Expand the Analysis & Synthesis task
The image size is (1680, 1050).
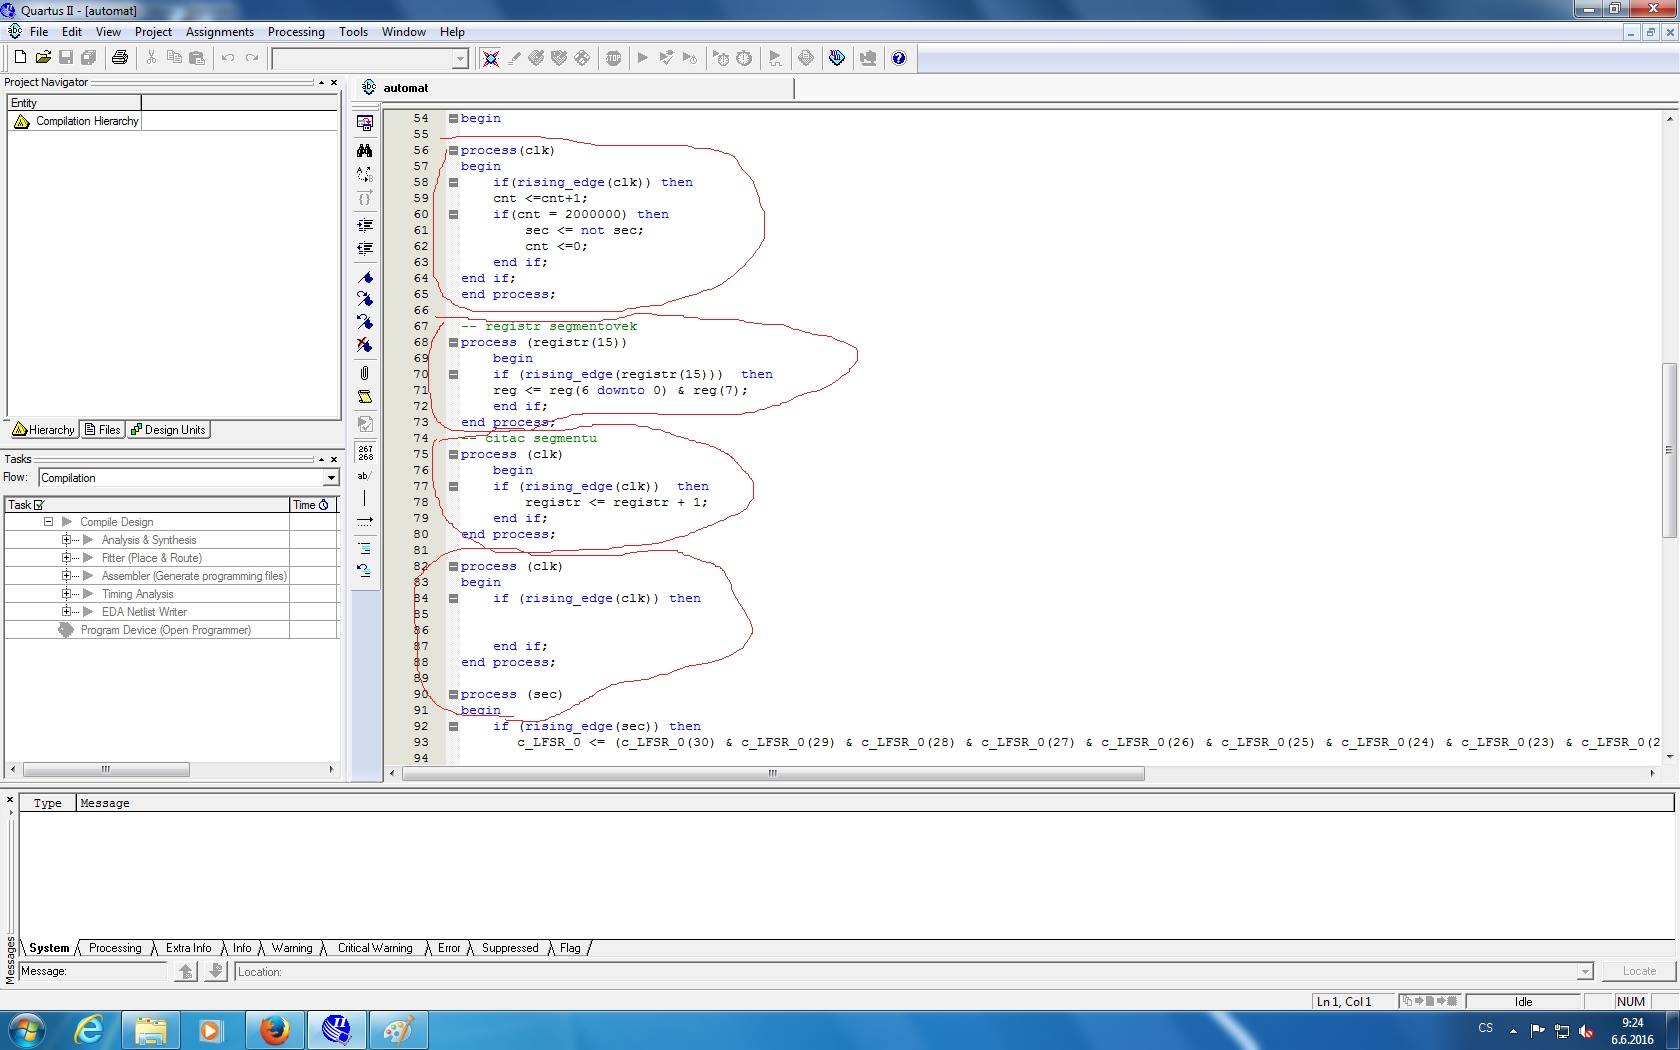point(67,540)
